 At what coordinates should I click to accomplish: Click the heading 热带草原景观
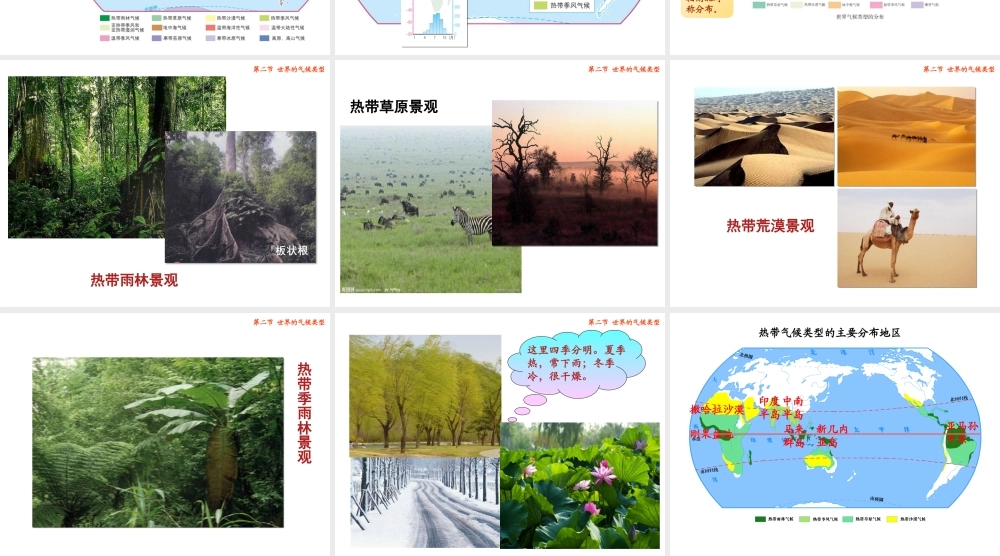(393, 106)
